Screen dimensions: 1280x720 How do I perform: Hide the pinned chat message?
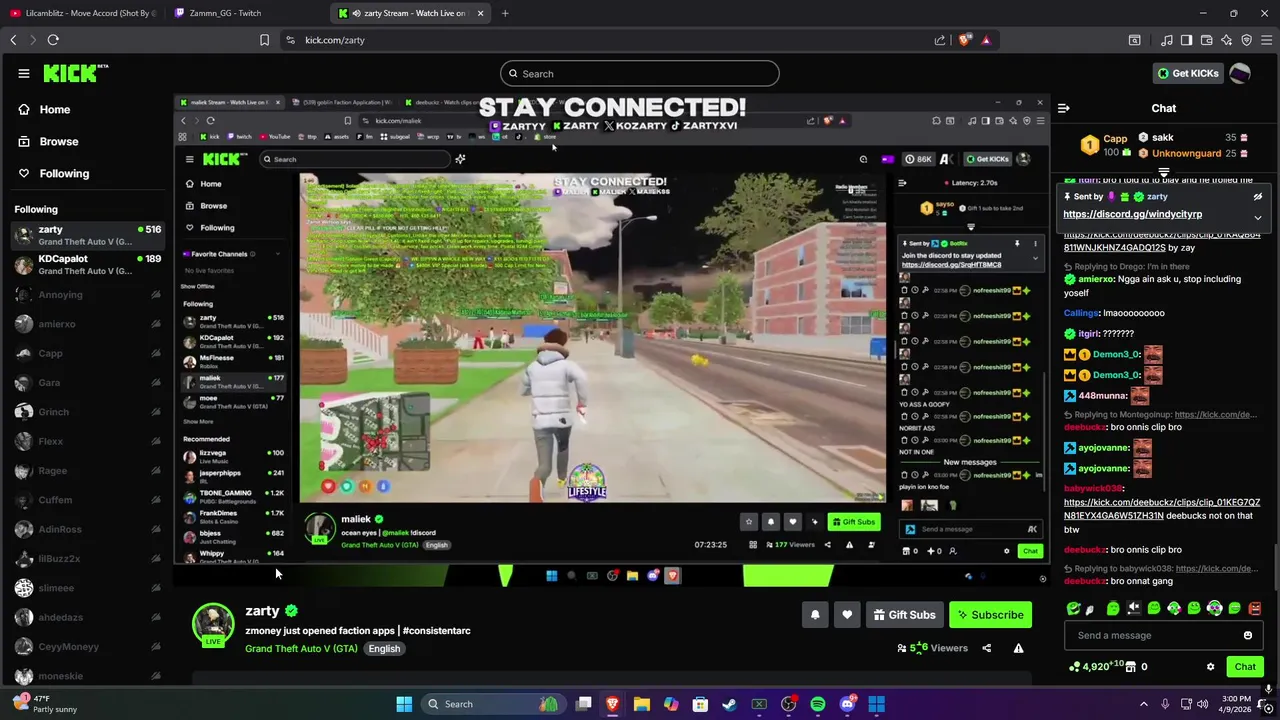(1258, 197)
